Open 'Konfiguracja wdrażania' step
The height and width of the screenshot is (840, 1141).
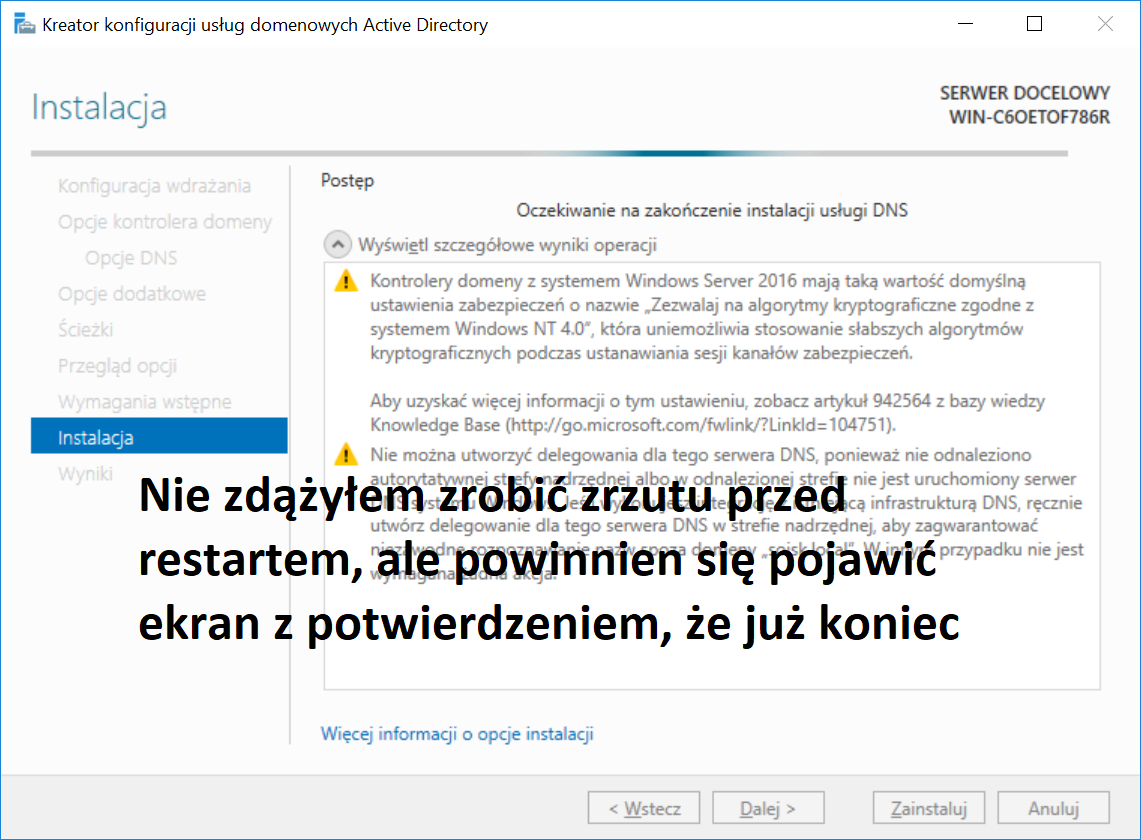(x=154, y=186)
